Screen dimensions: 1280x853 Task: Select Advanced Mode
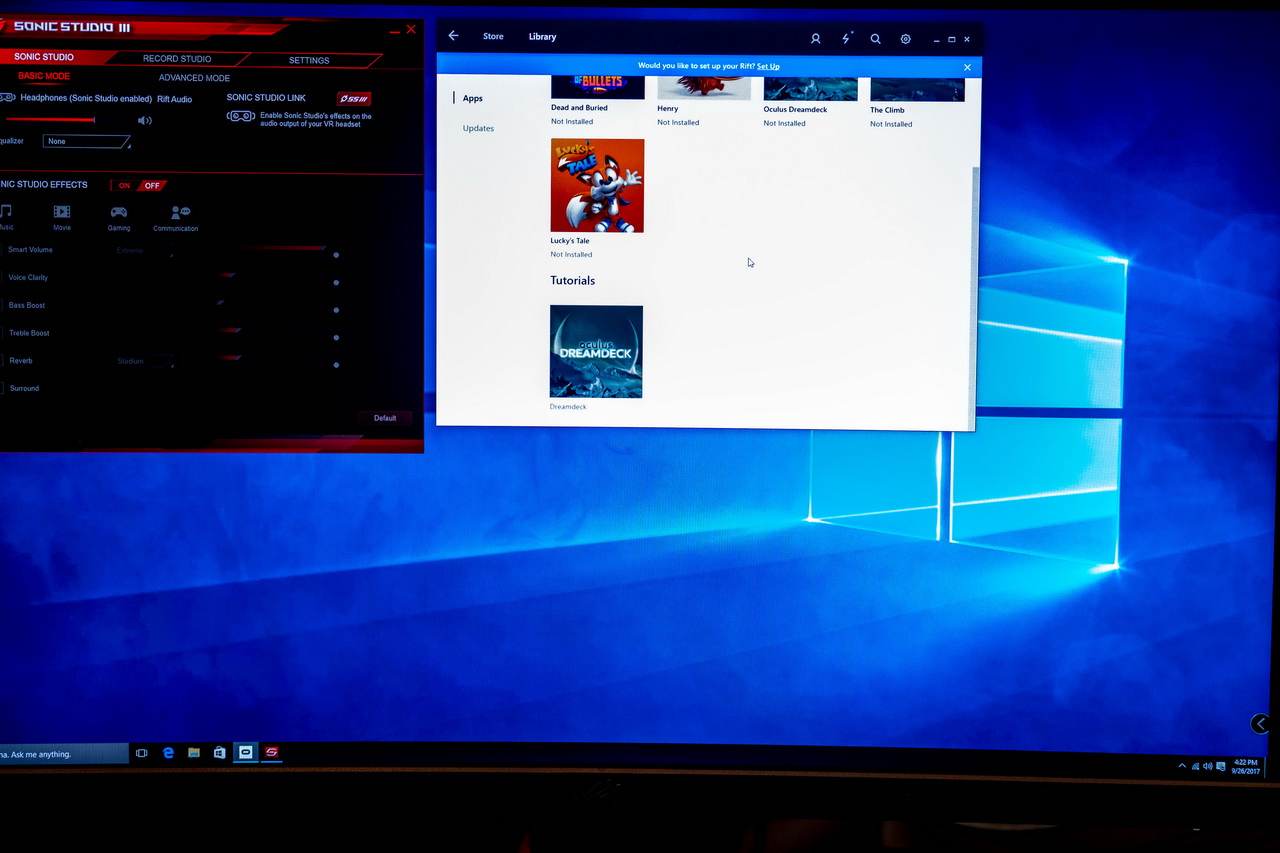(x=194, y=78)
